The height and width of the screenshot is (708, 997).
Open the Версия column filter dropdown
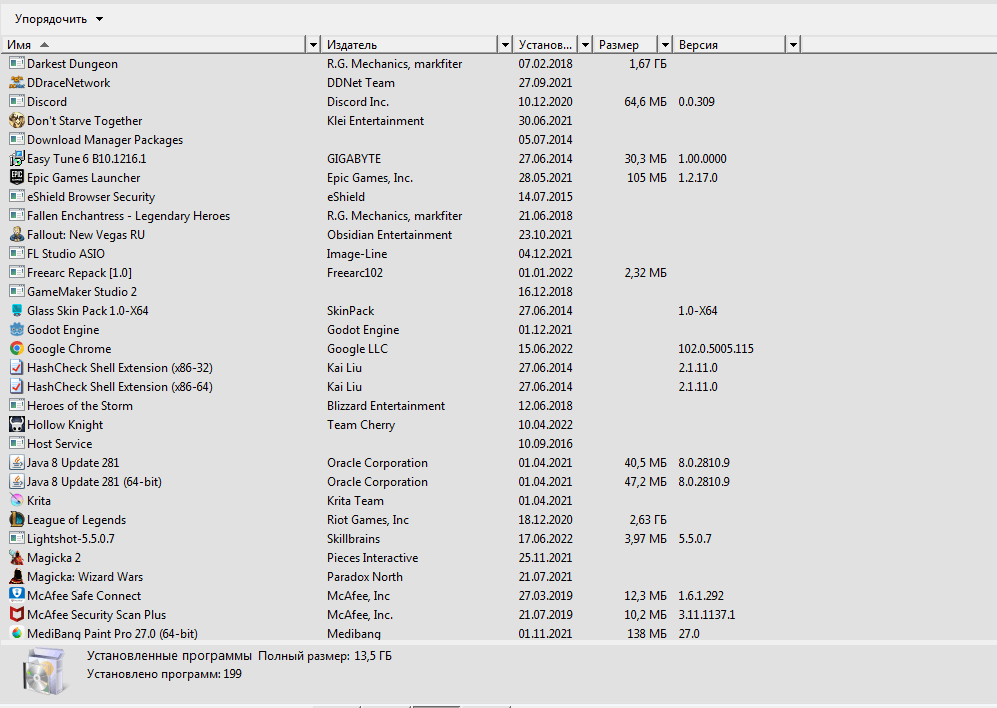(793, 45)
